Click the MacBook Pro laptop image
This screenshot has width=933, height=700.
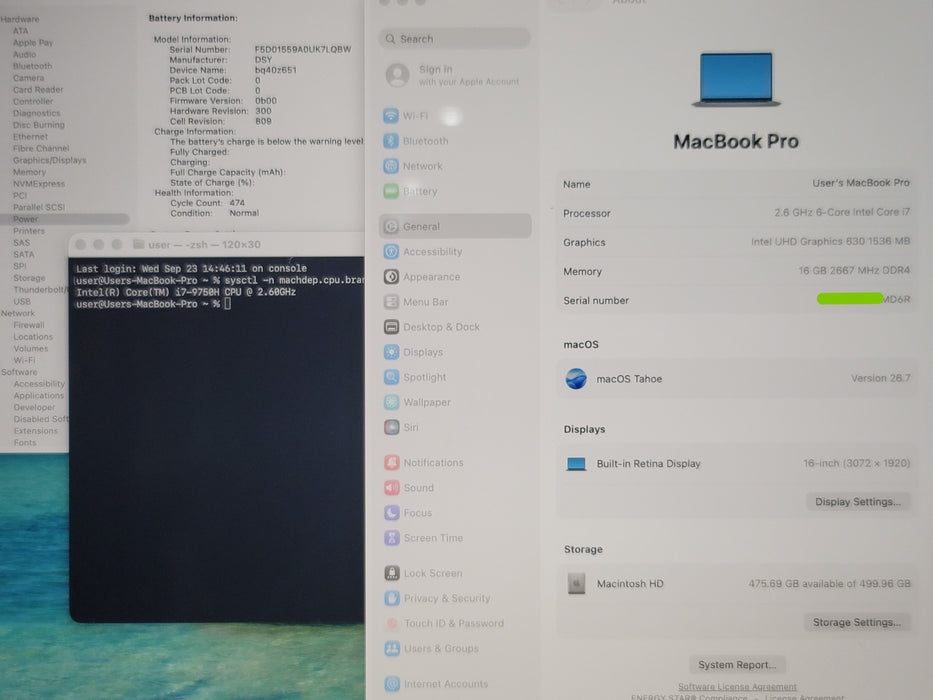736,80
